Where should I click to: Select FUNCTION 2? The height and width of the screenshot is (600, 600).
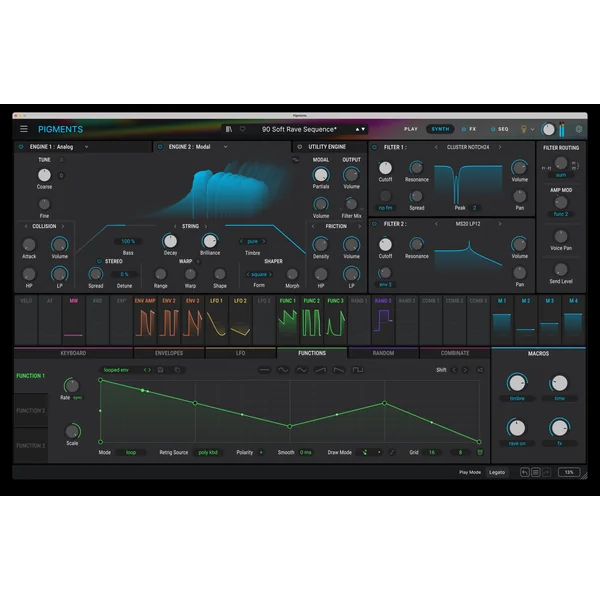[31, 411]
